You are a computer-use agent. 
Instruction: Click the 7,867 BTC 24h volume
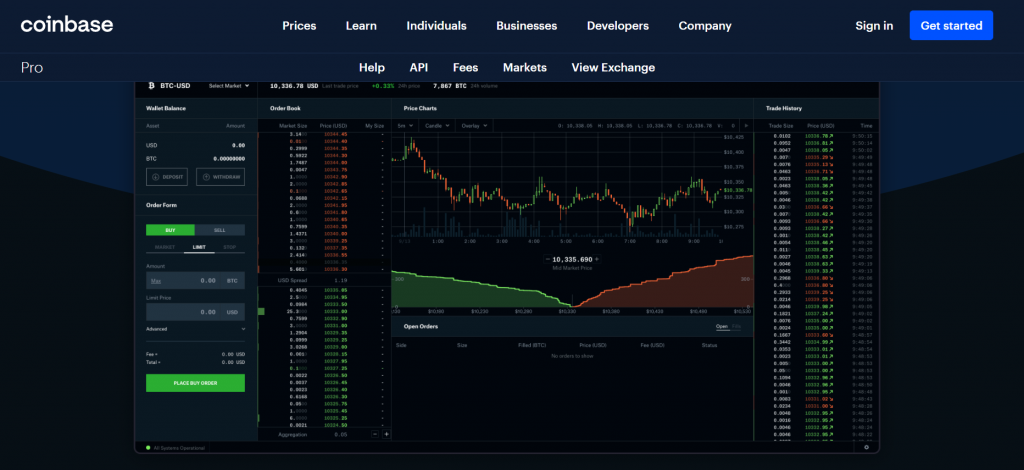point(450,86)
